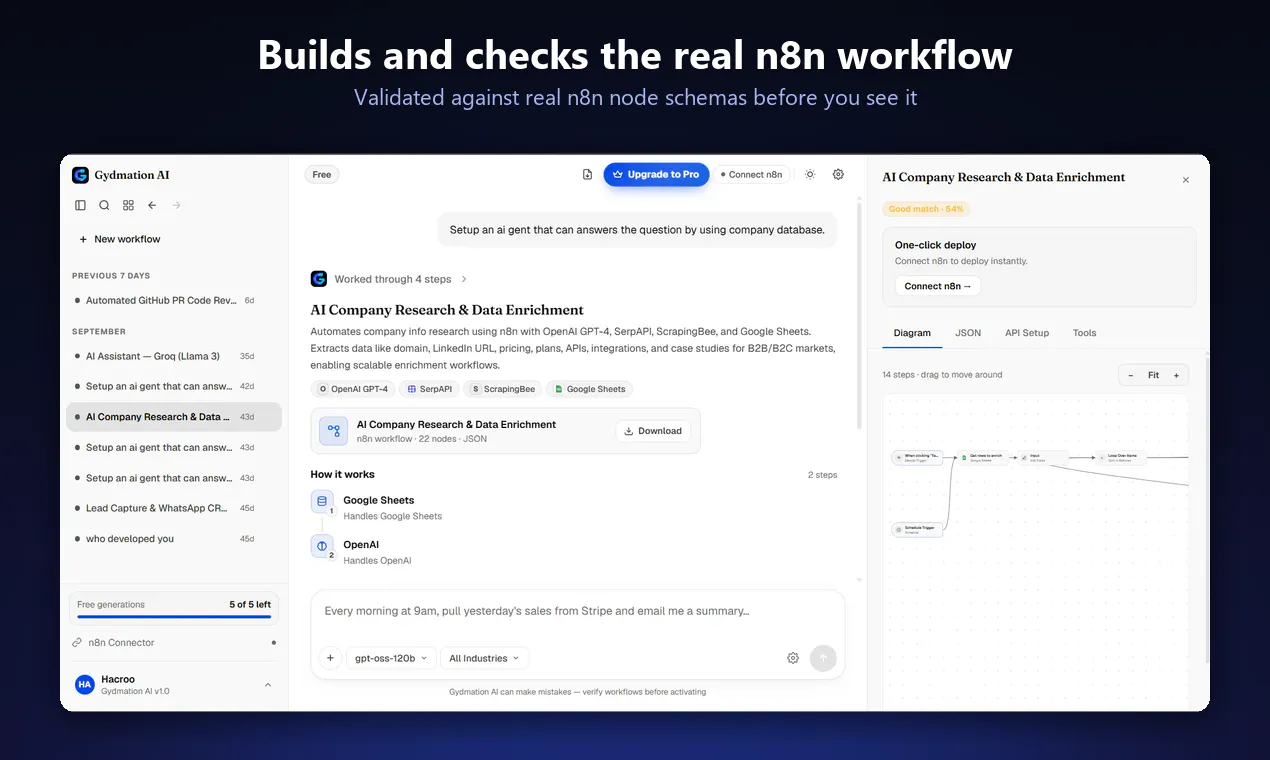Open the All Industries dropdown
Viewport: 1270px width, 760px height.
pos(484,658)
